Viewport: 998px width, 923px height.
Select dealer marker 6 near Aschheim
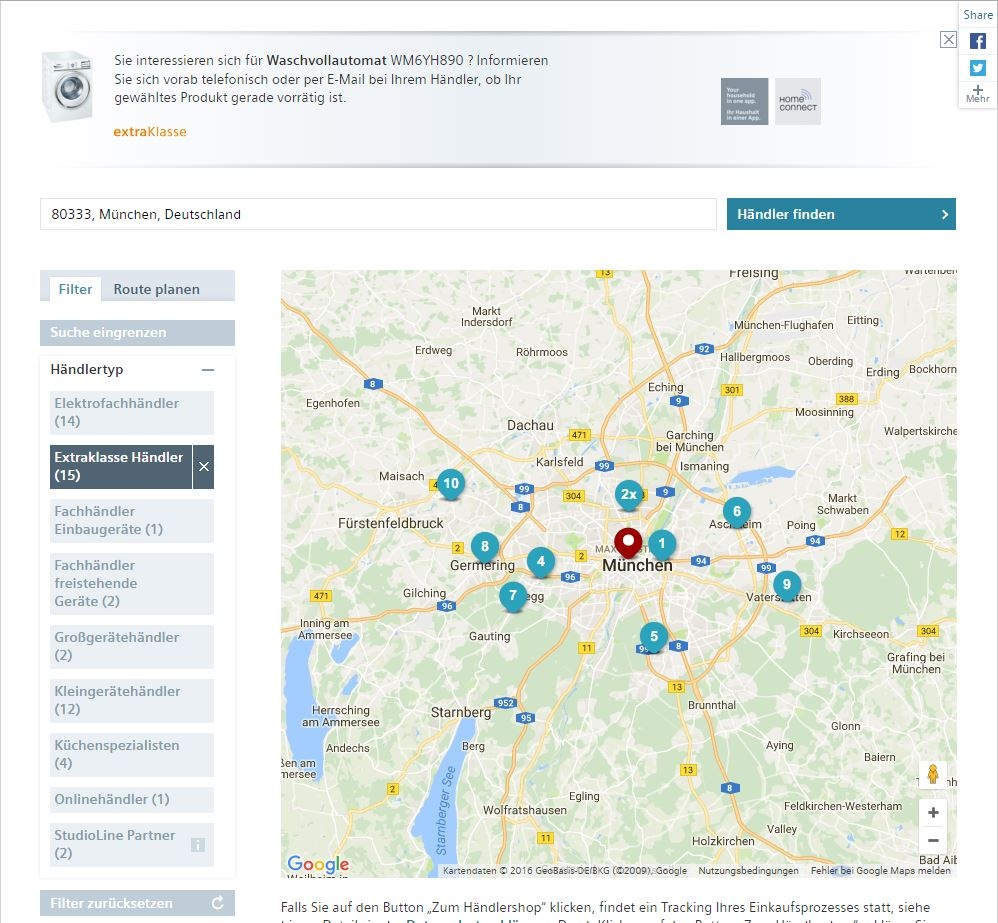click(x=736, y=512)
